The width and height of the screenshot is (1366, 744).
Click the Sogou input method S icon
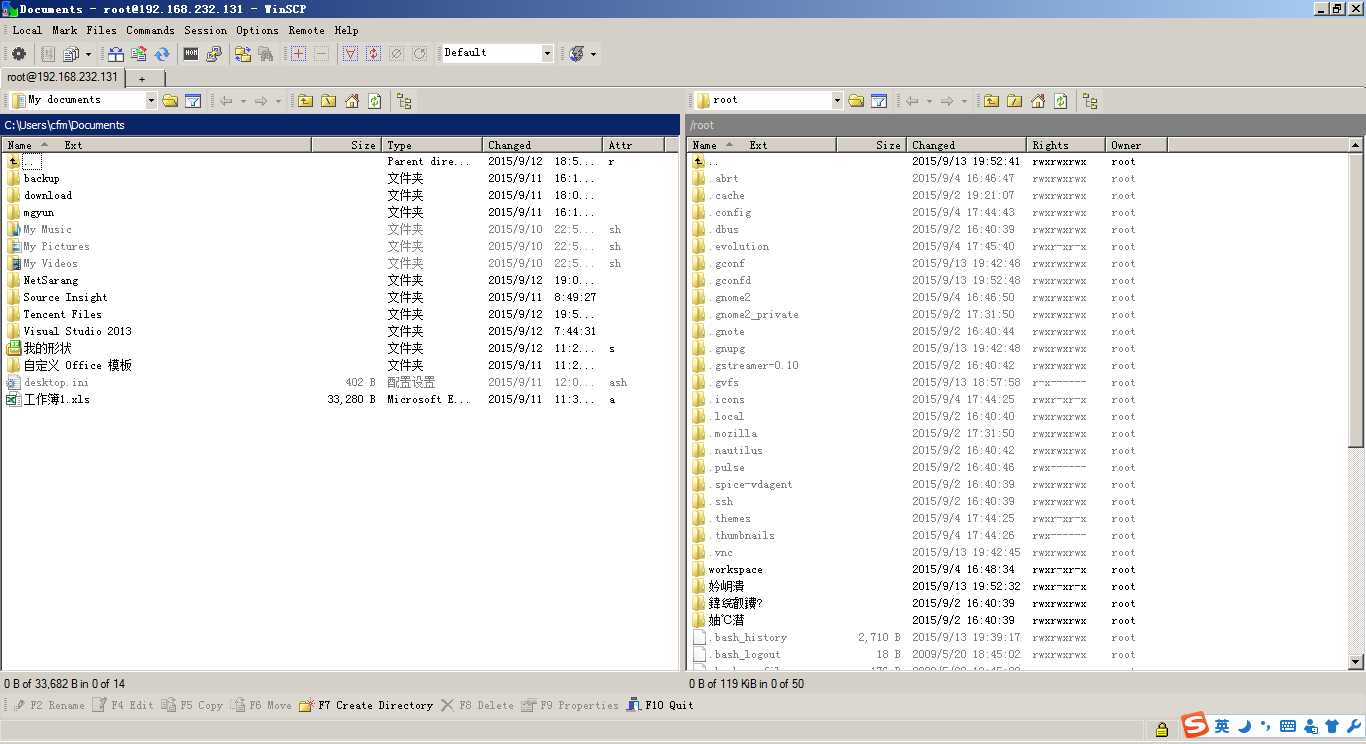1194,726
